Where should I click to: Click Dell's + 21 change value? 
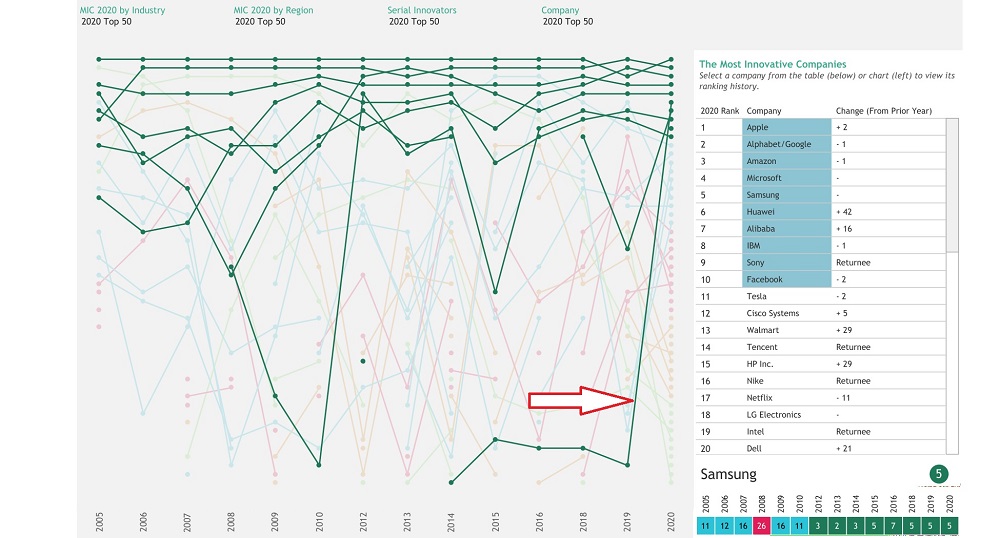click(844, 448)
